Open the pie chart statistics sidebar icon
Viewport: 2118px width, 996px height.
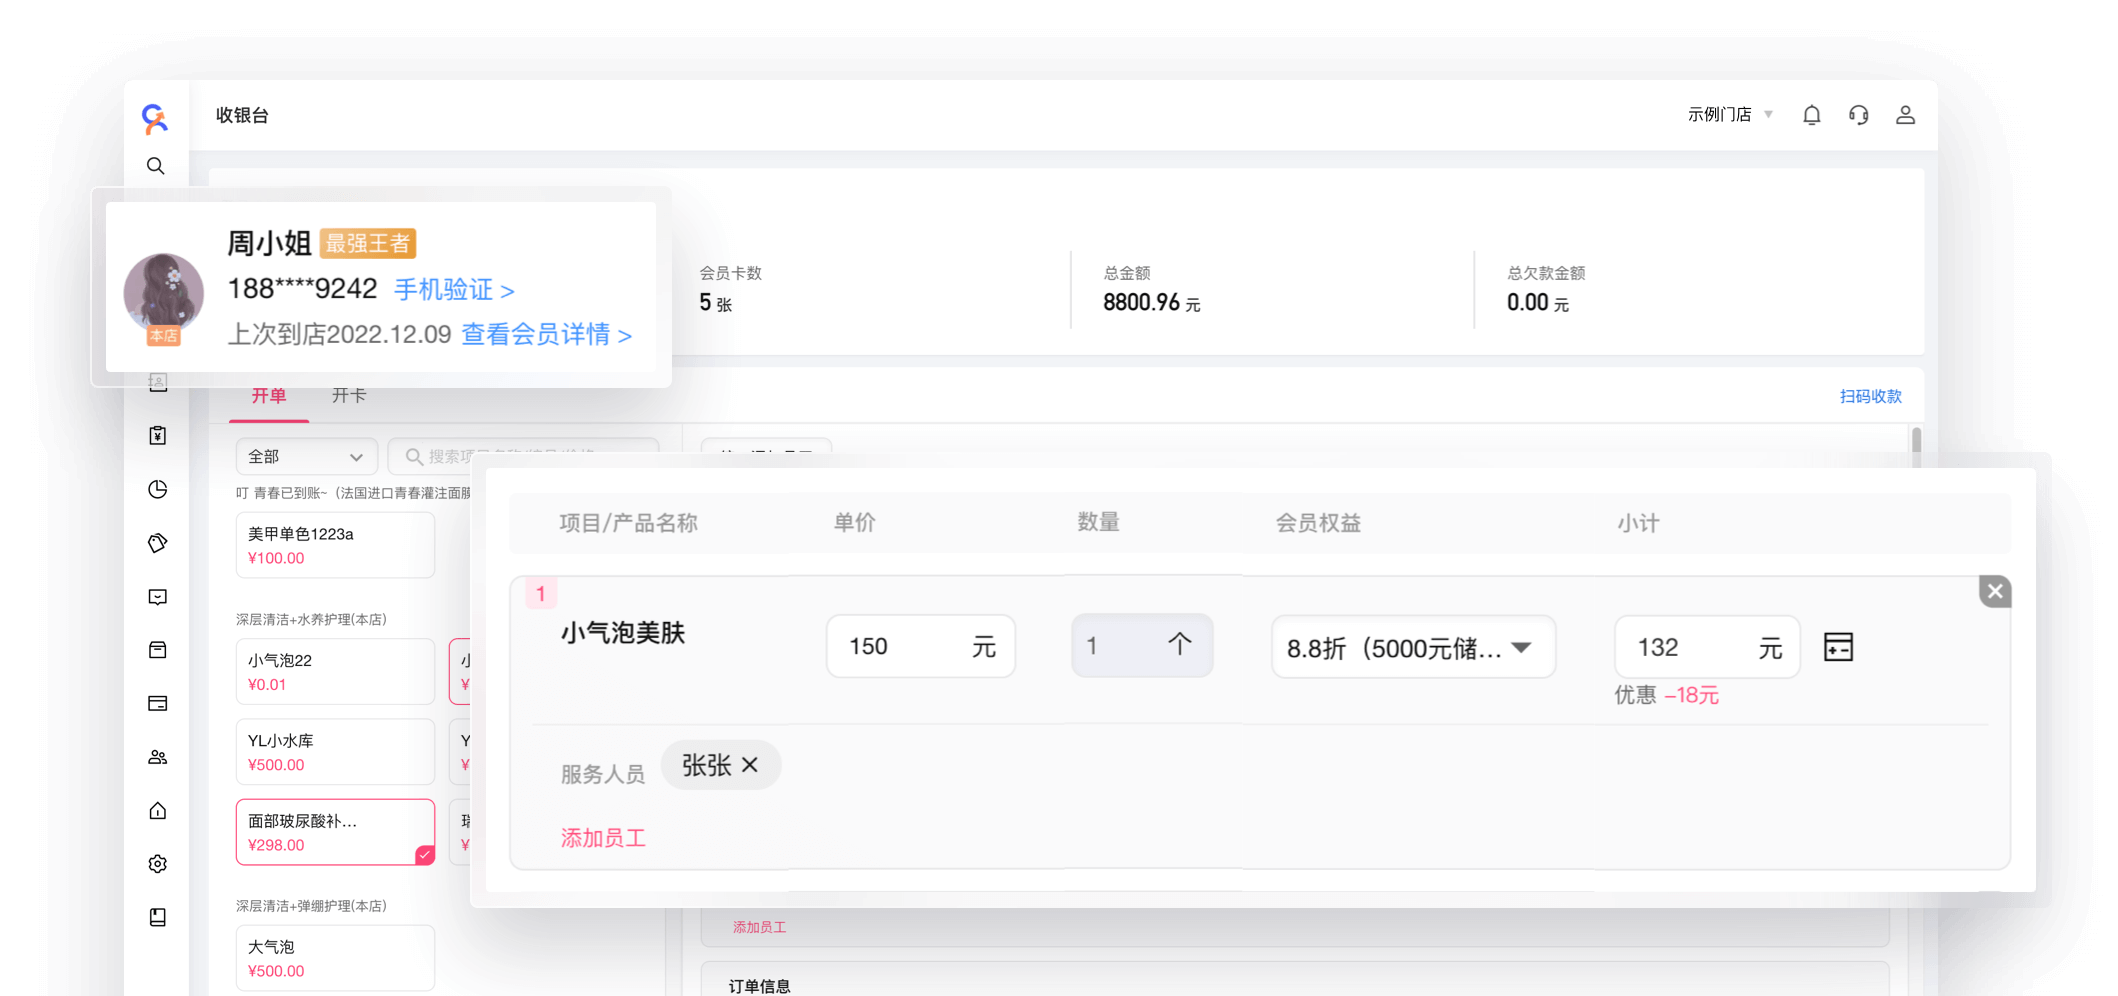(157, 489)
